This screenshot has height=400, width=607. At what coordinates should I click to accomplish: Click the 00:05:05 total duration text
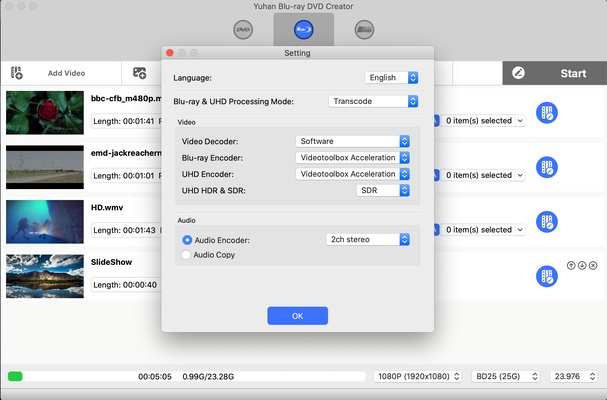coord(155,377)
